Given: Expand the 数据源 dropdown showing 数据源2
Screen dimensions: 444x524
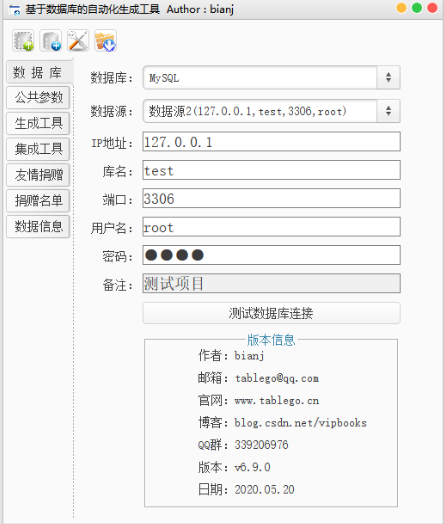Looking at the screenshot, I should [x=272, y=111].
